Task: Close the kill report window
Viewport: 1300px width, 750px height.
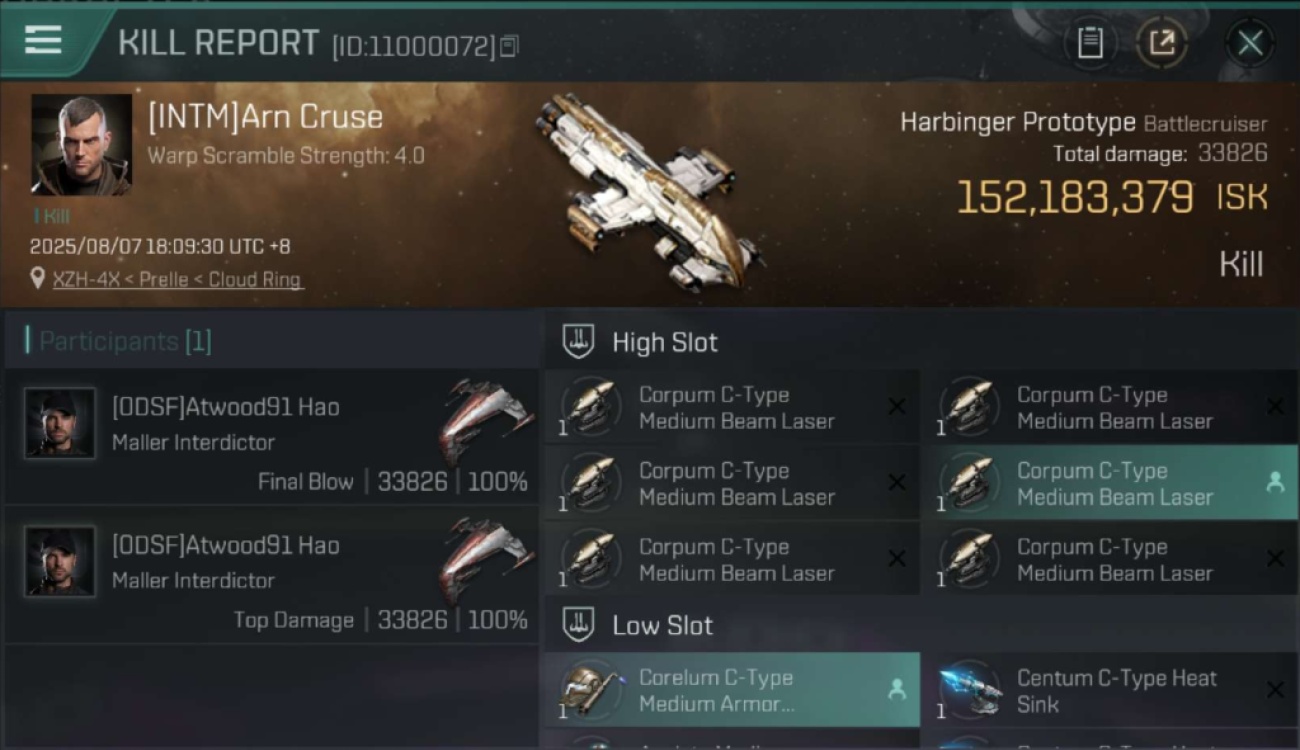Action: pos(1250,43)
